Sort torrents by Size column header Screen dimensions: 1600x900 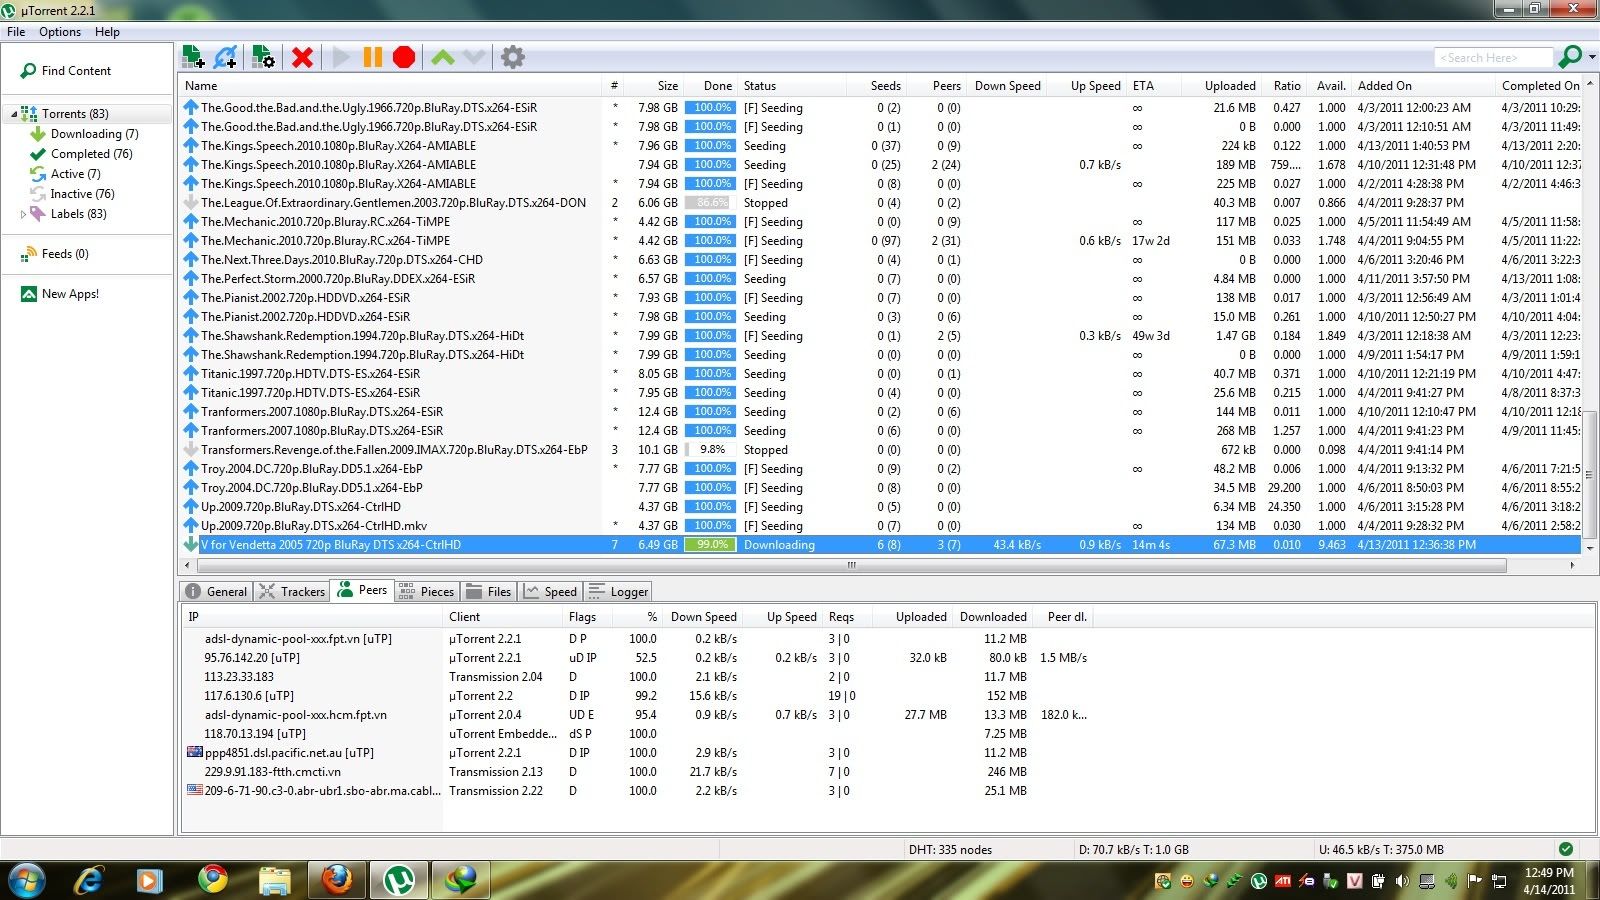pos(655,86)
